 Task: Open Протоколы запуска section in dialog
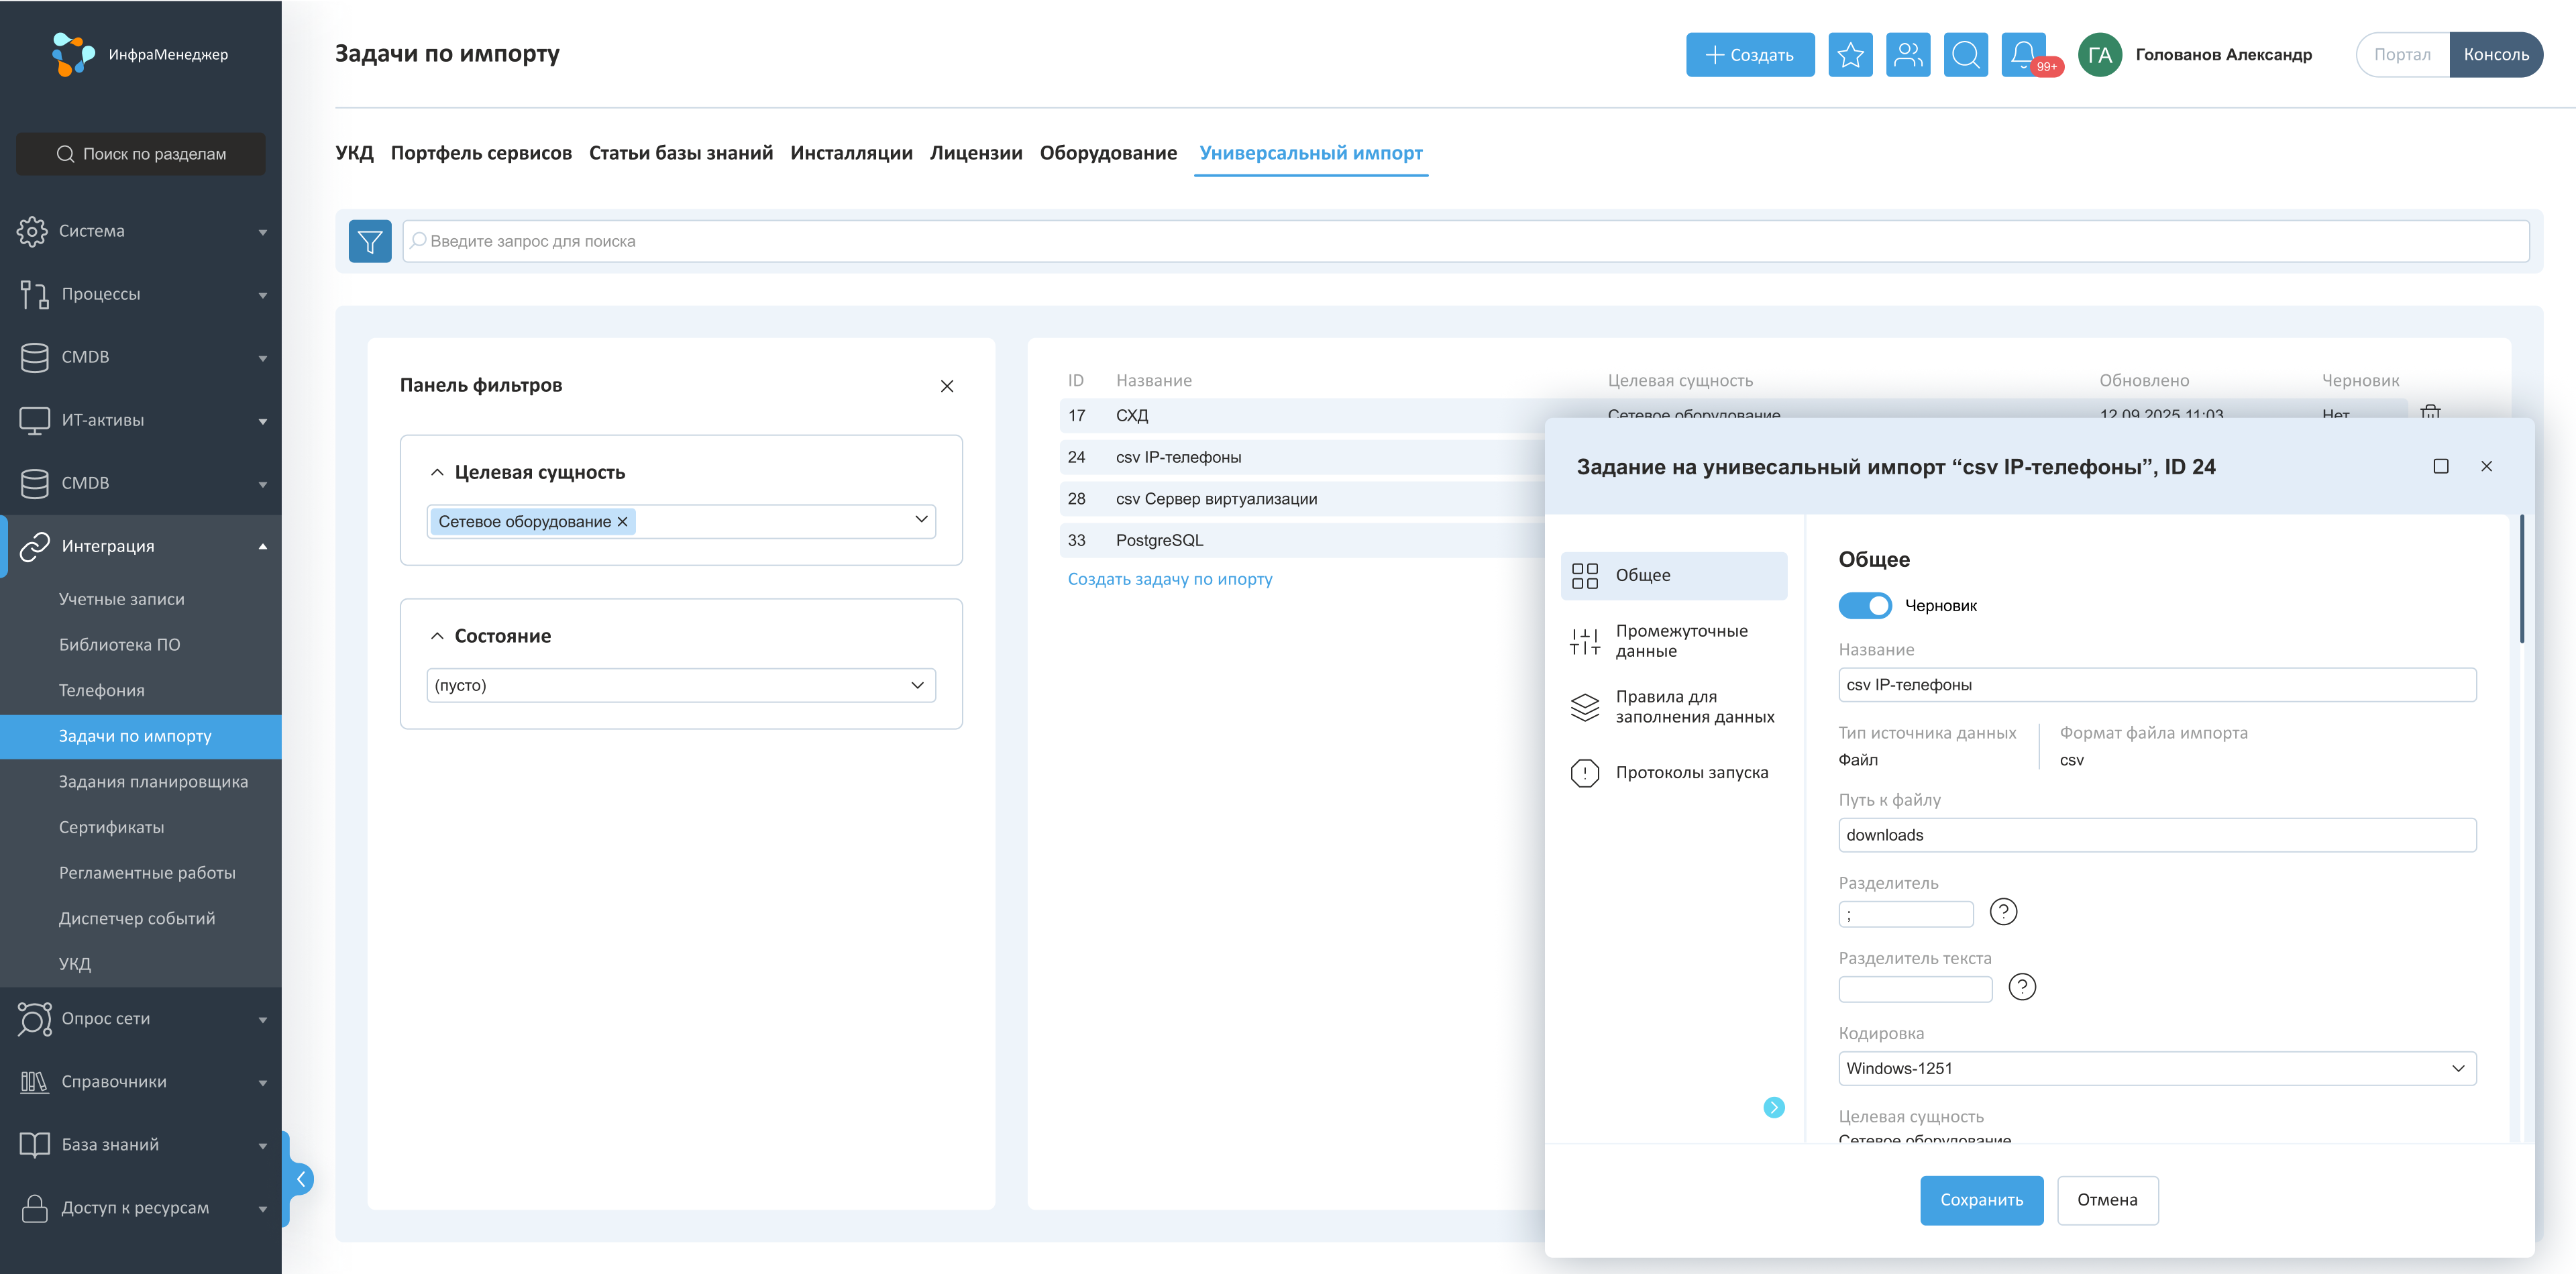click(x=1691, y=772)
